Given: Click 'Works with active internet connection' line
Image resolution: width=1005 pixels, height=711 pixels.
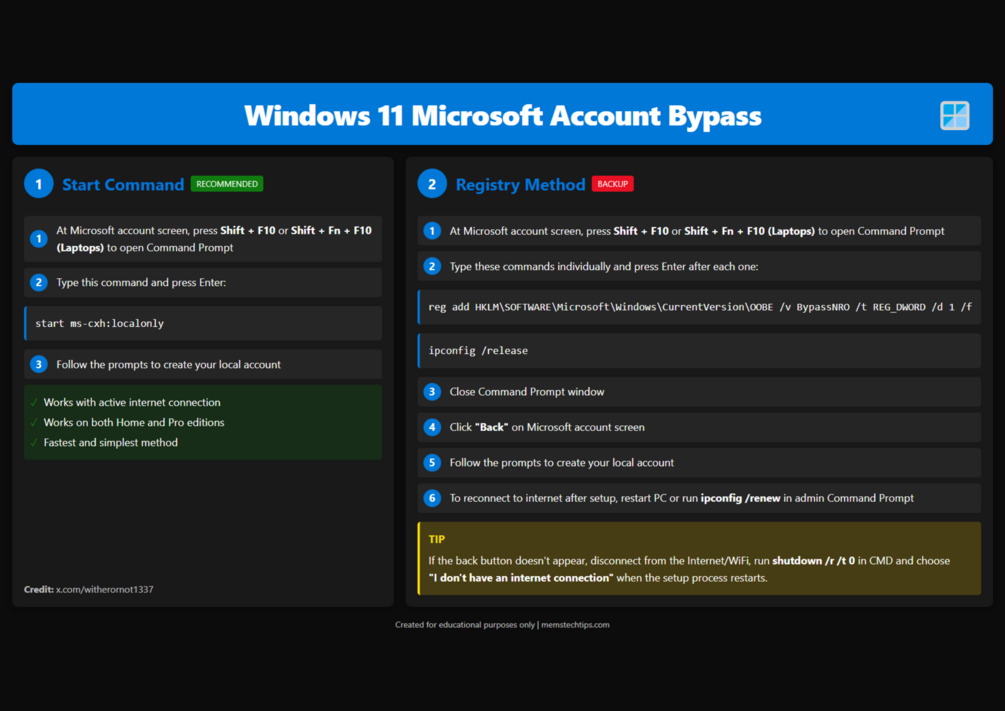Looking at the screenshot, I should 132,403.
